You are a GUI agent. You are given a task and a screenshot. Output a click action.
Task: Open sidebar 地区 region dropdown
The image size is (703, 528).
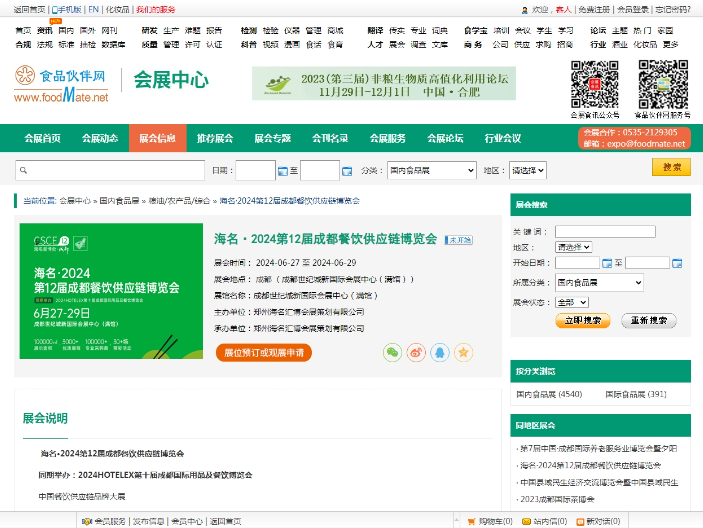tap(573, 247)
